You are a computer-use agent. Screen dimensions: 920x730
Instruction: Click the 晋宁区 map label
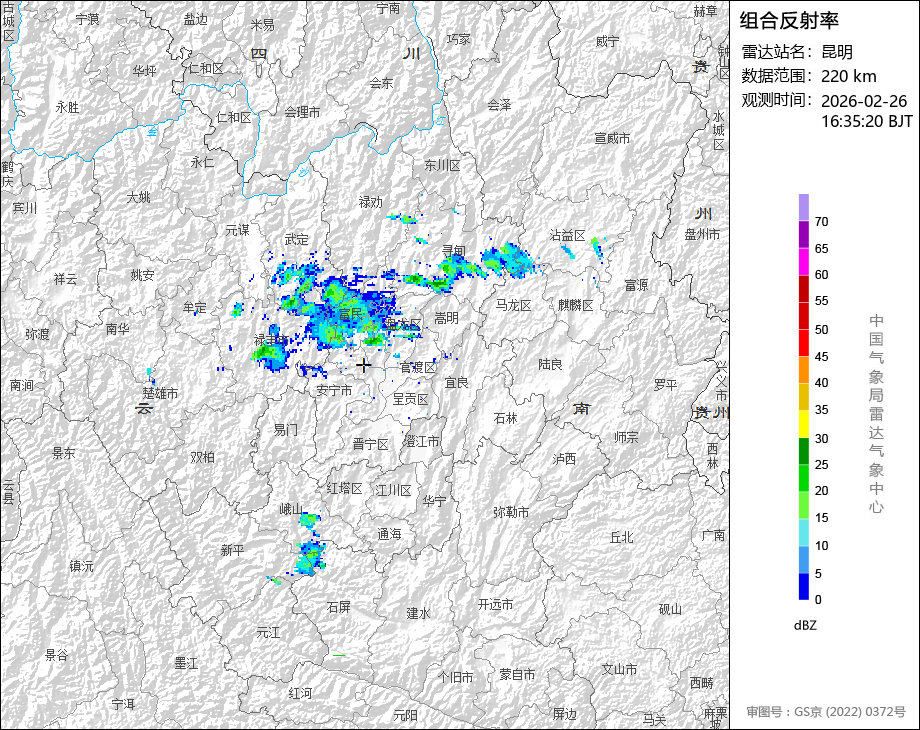click(371, 444)
